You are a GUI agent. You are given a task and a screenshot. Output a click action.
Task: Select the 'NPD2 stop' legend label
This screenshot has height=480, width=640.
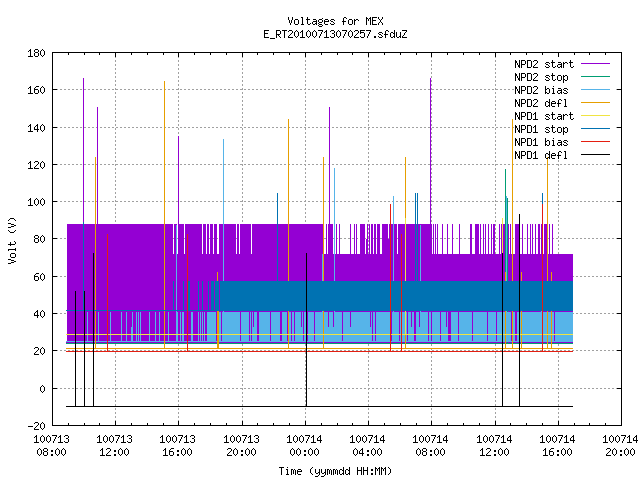[541, 77]
